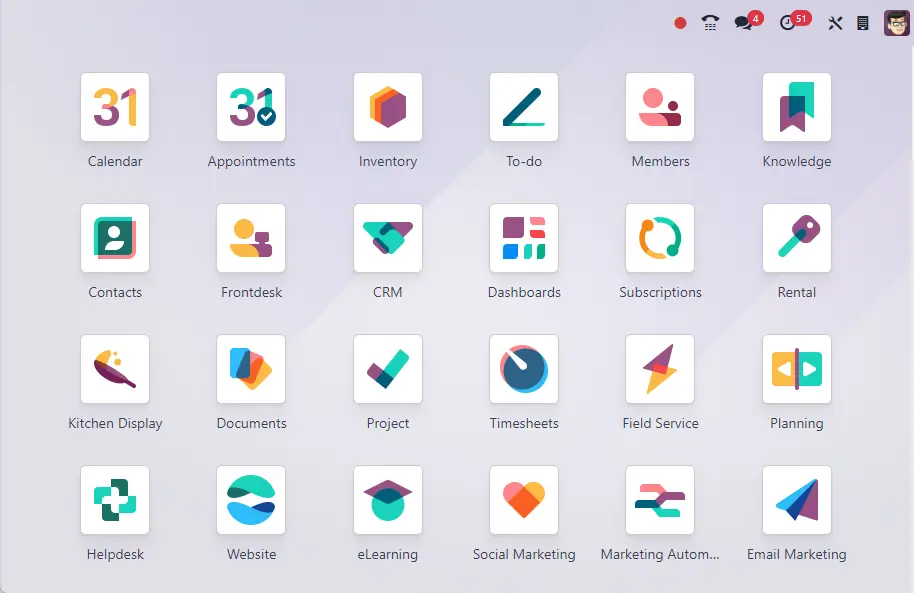Open the debug tools wrench menu
Screen dimensions: 914x593
tap(835, 23)
